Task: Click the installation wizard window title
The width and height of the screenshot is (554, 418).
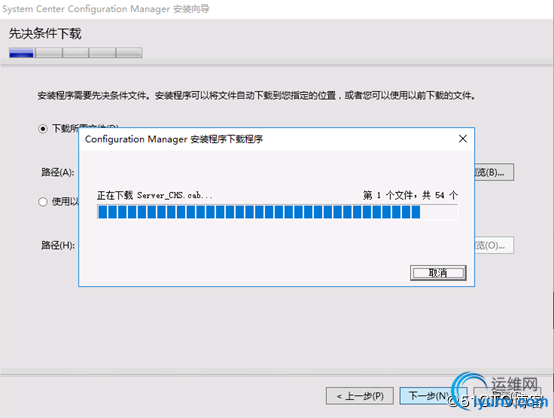Action: point(106,8)
